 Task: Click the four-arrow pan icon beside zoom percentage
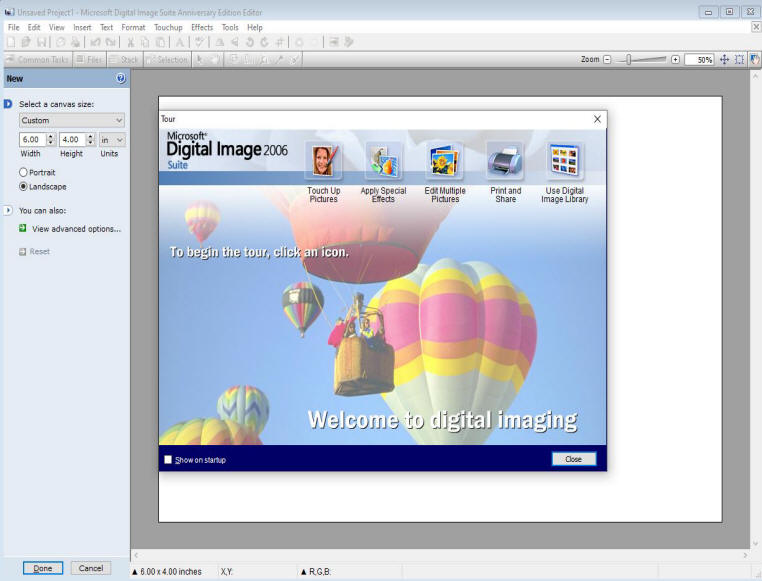724,59
